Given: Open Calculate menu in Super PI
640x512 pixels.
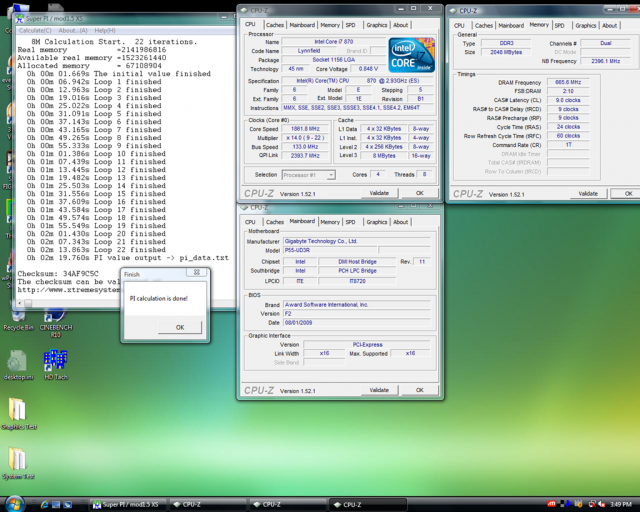Looking at the screenshot, I should [x=35, y=31].
